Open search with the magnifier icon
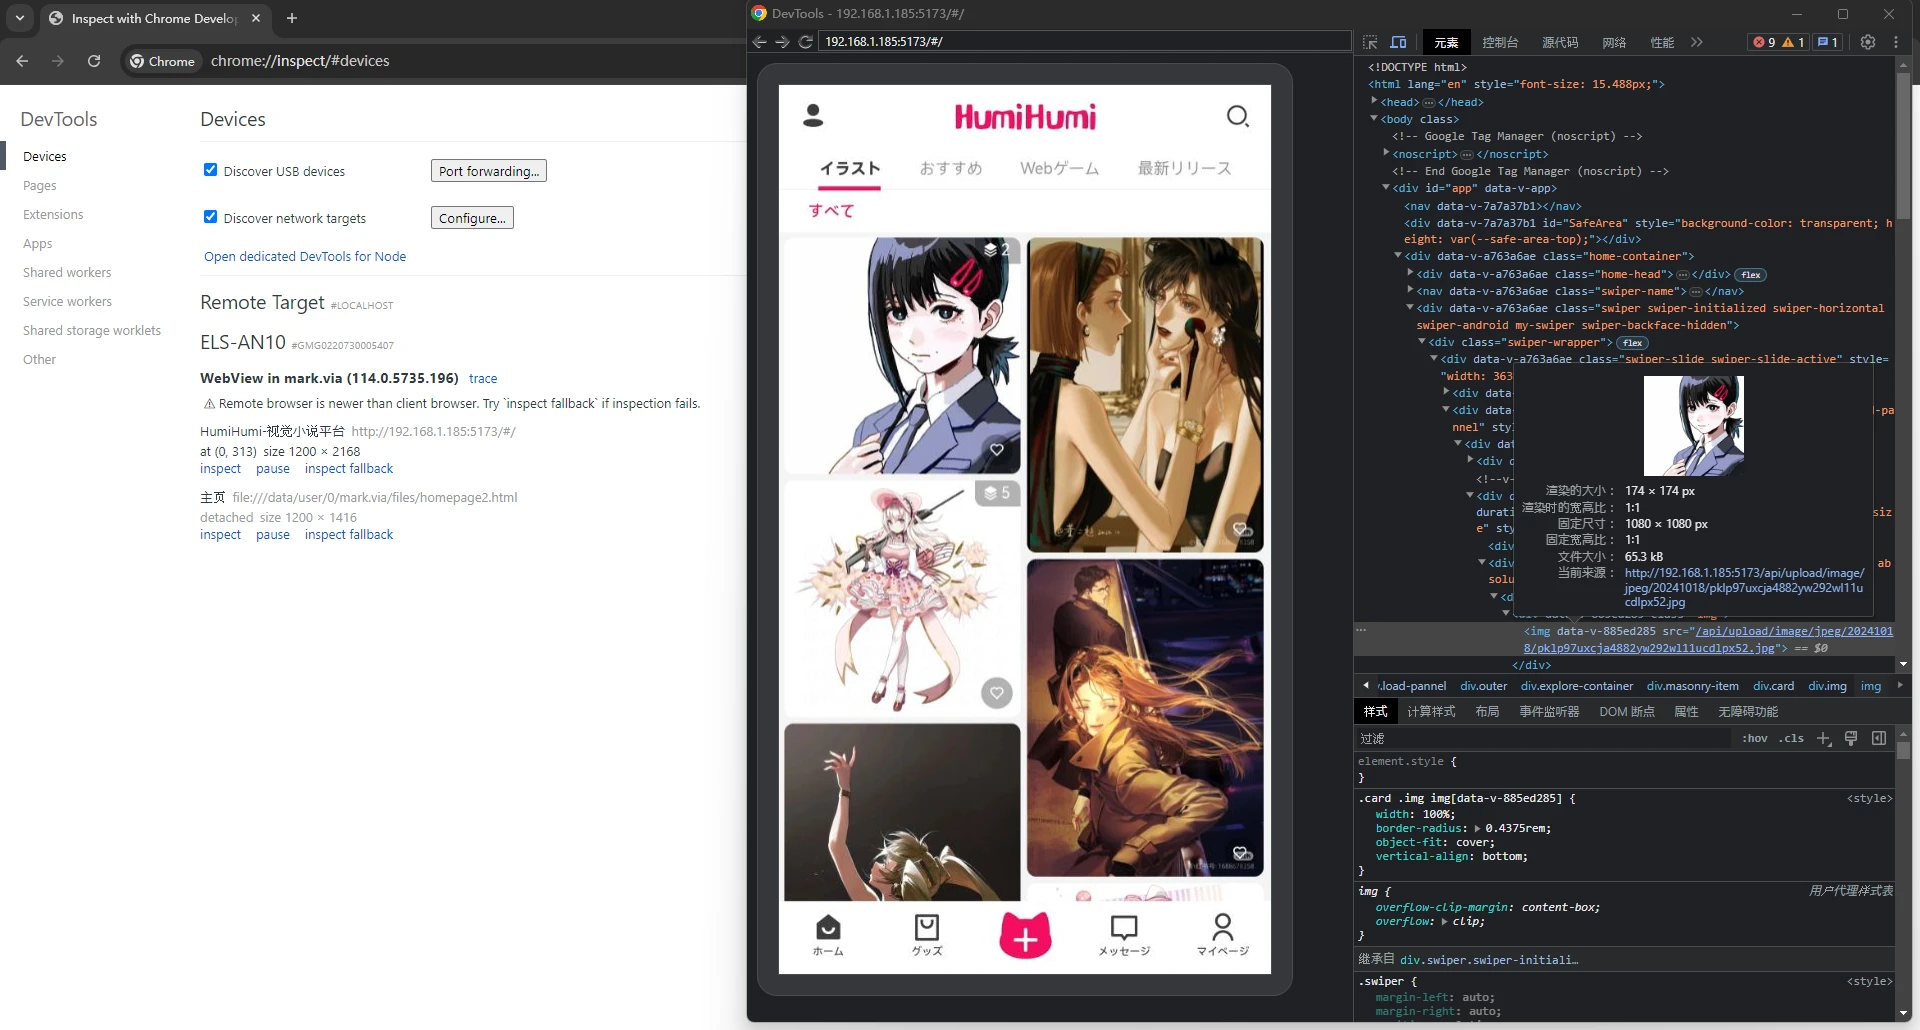This screenshot has width=1920, height=1030. tap(1237, 116)
